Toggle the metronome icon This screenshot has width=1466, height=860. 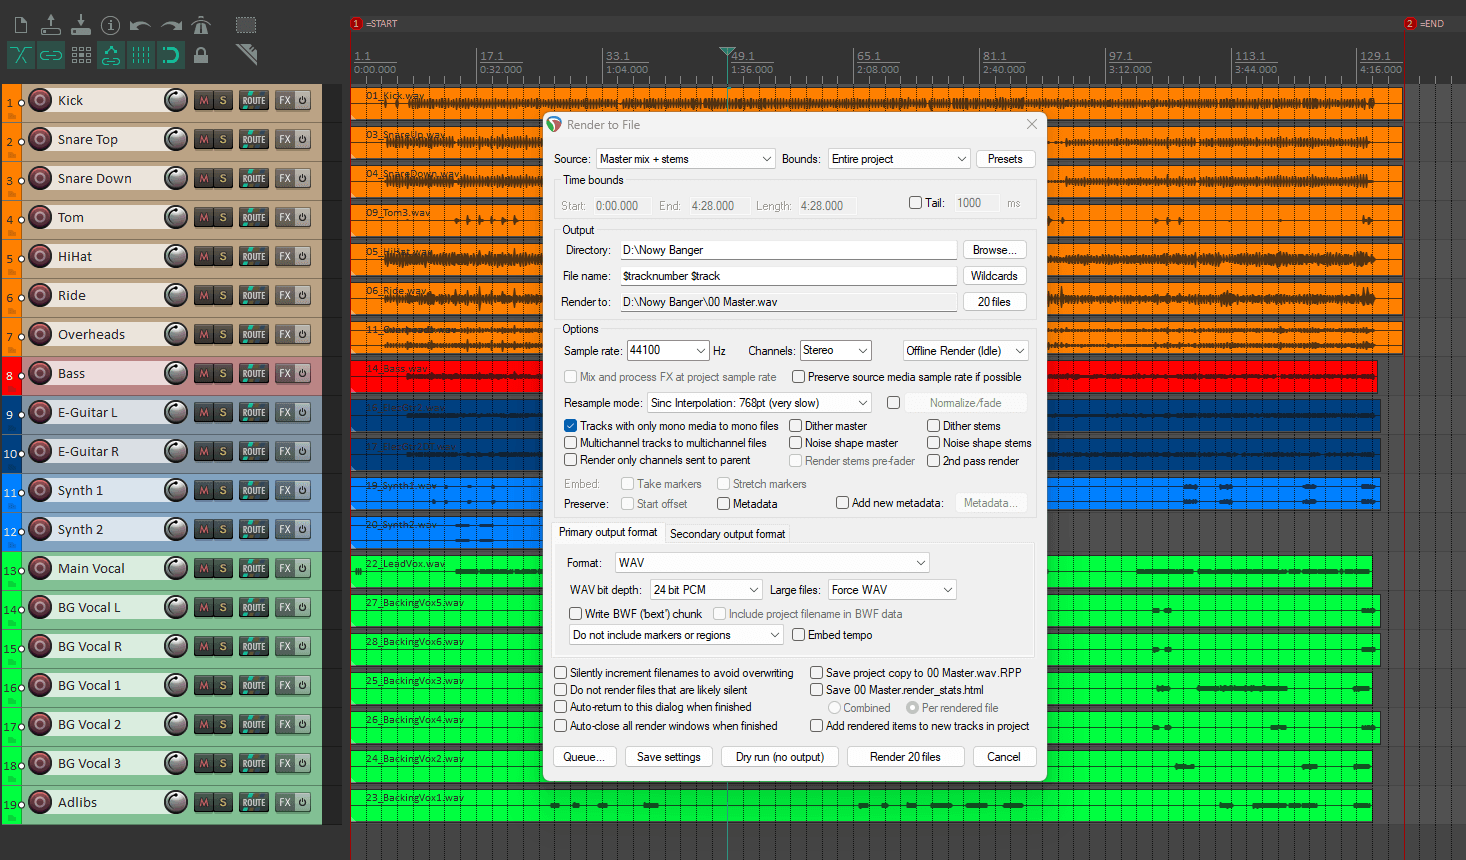201,25
